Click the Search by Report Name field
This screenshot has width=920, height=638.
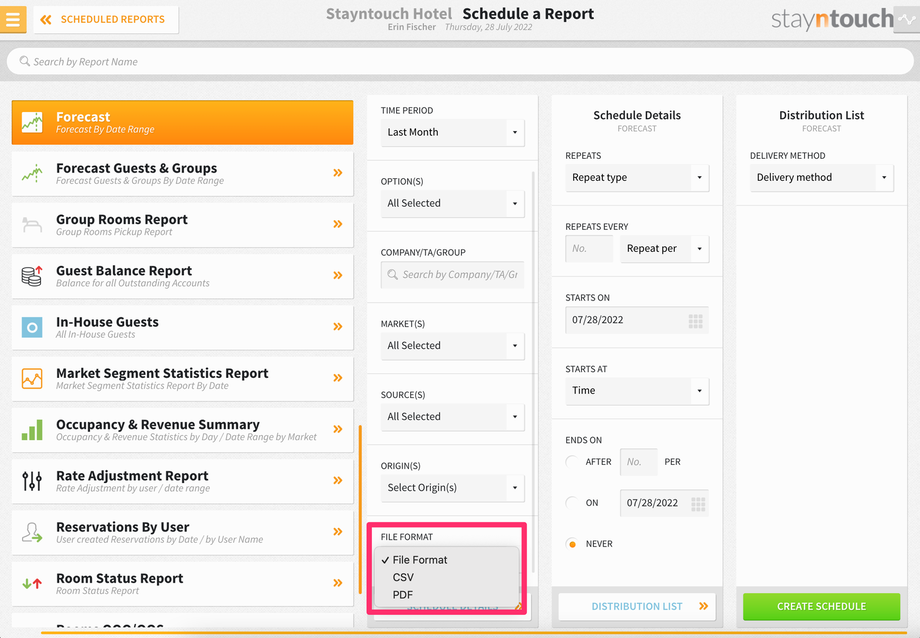click(460, 62)
